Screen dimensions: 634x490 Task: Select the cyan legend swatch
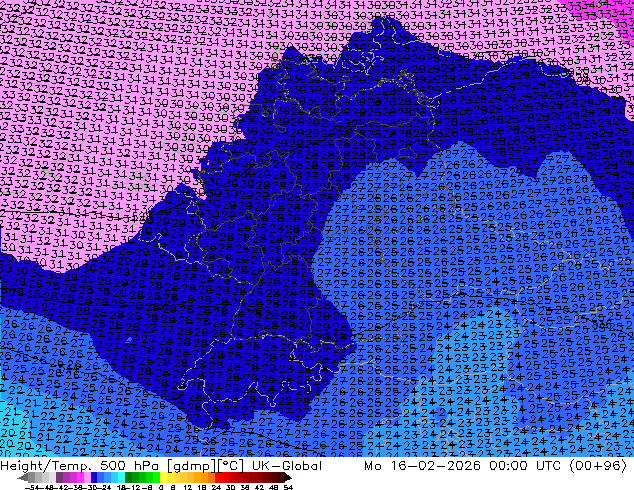pos(121,477)
